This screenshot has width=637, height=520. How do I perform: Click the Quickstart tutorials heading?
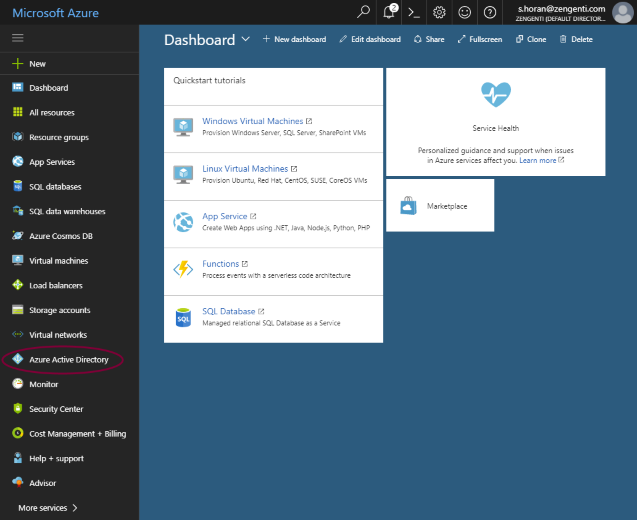tap(209, 80)
